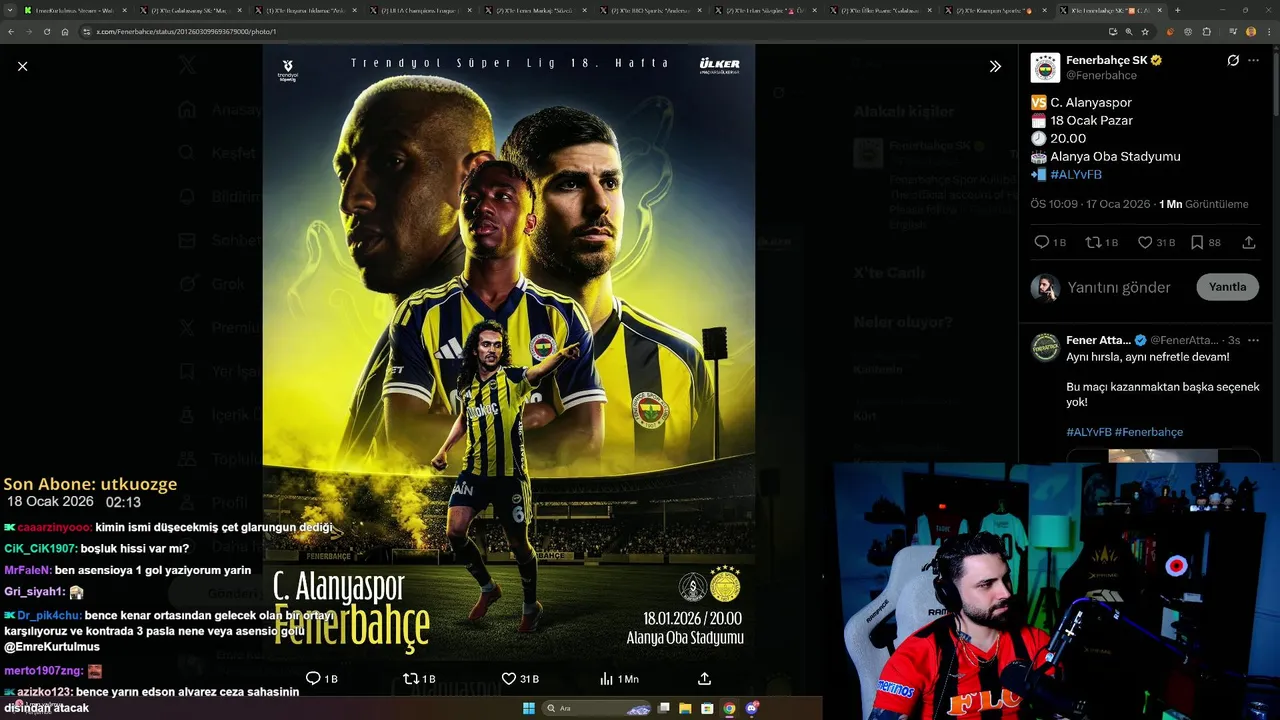Open Fener Atta profile avatar
Screen dimensions: 1280x720
pos(1045,347)
